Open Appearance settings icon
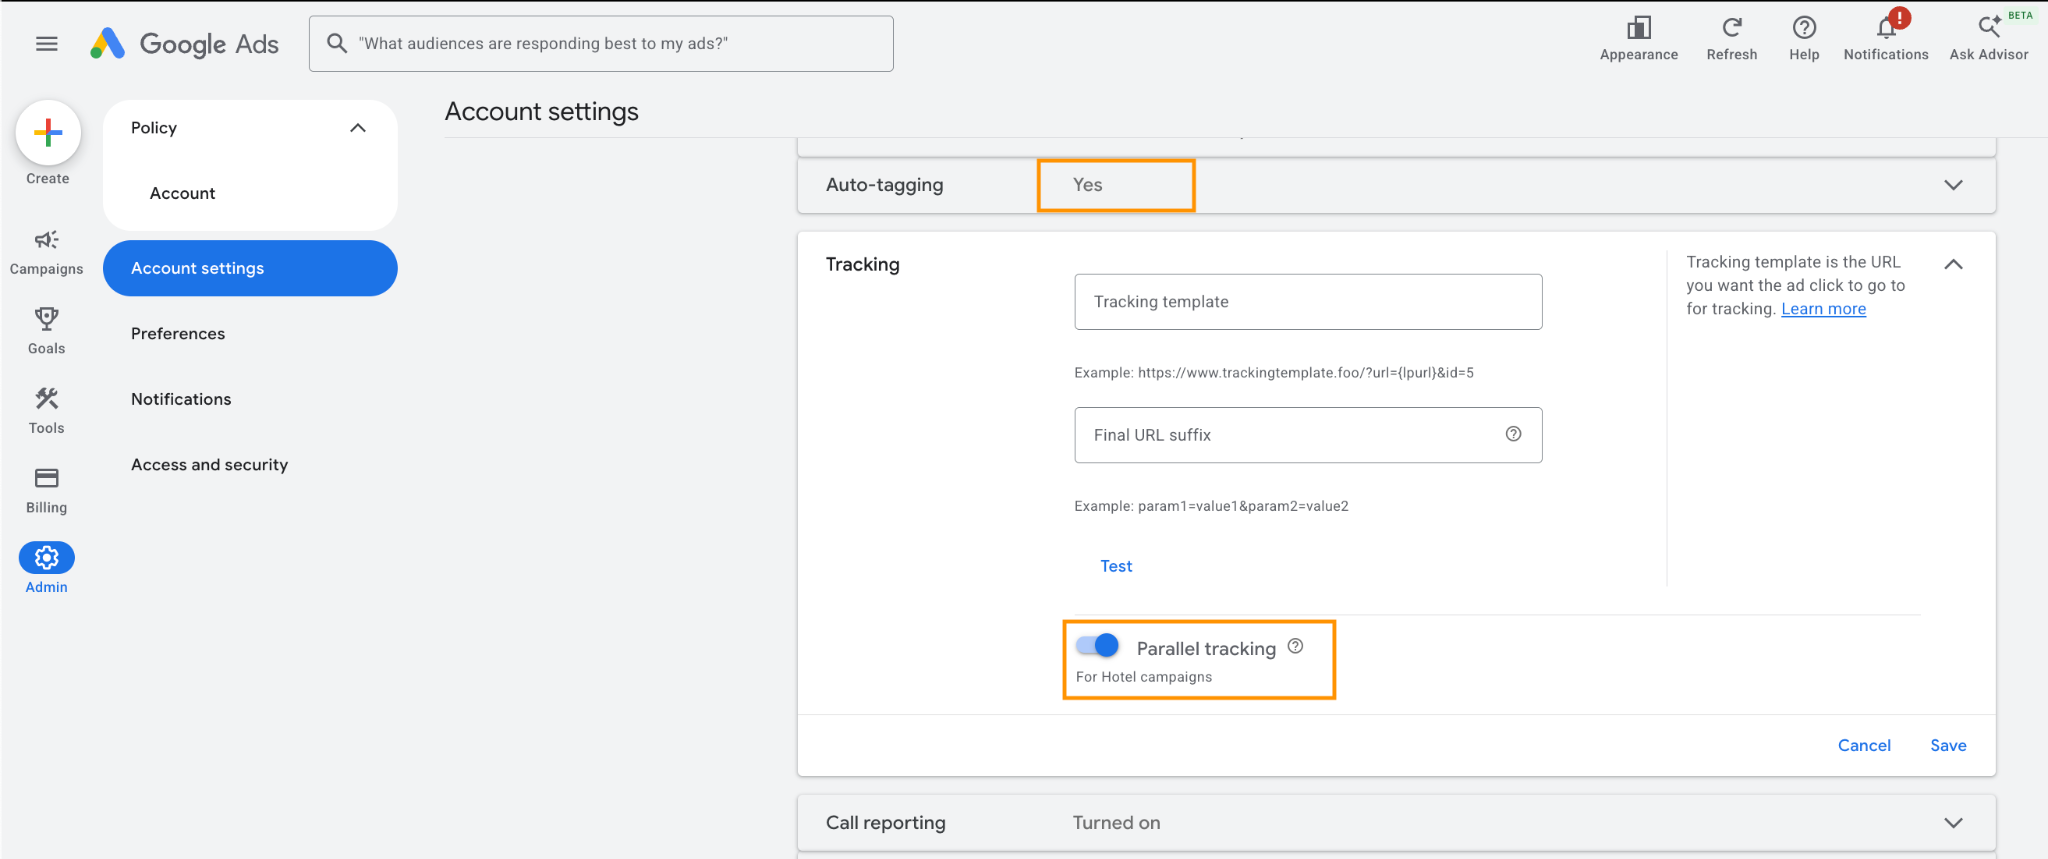2048x859 pixels. coord(1639,27)
